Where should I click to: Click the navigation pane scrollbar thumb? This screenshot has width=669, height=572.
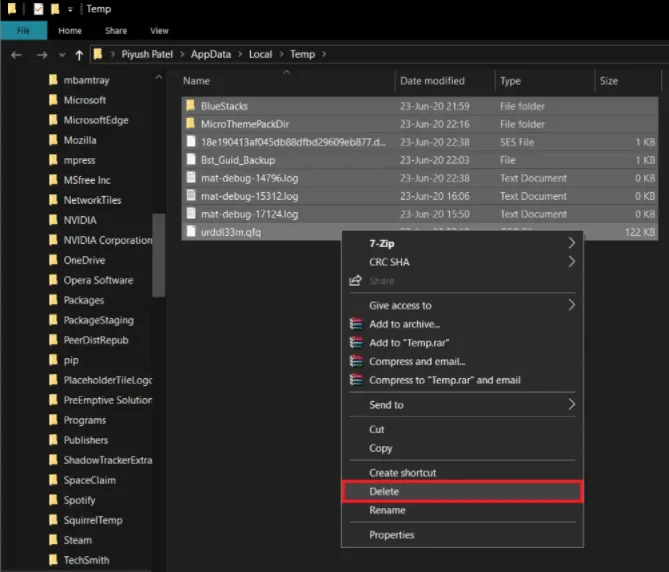tap(159, 255)
